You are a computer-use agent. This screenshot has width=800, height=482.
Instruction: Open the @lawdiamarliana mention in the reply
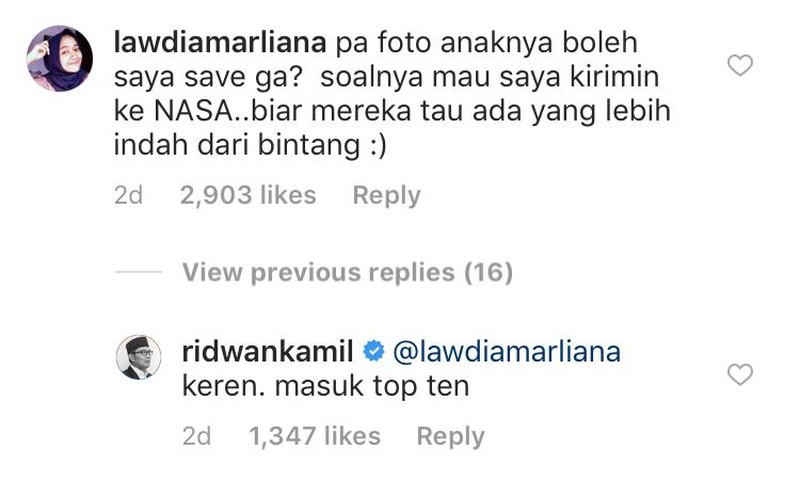click(x=507, y=352)
